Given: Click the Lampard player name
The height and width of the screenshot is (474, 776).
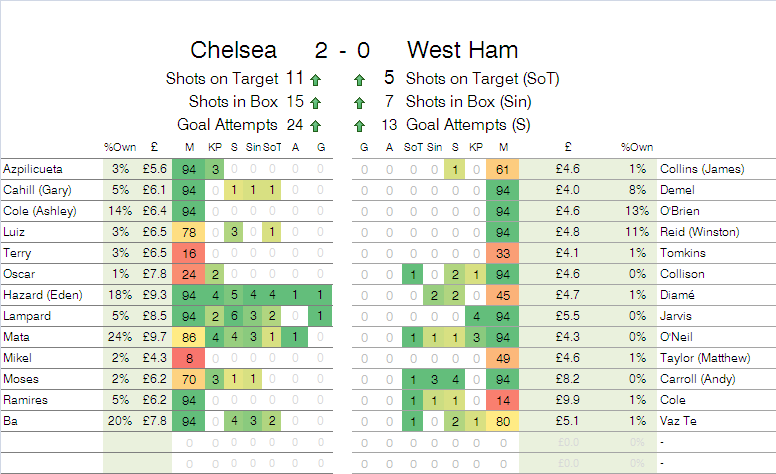Looking at the screenshot, I should [27, 316].
